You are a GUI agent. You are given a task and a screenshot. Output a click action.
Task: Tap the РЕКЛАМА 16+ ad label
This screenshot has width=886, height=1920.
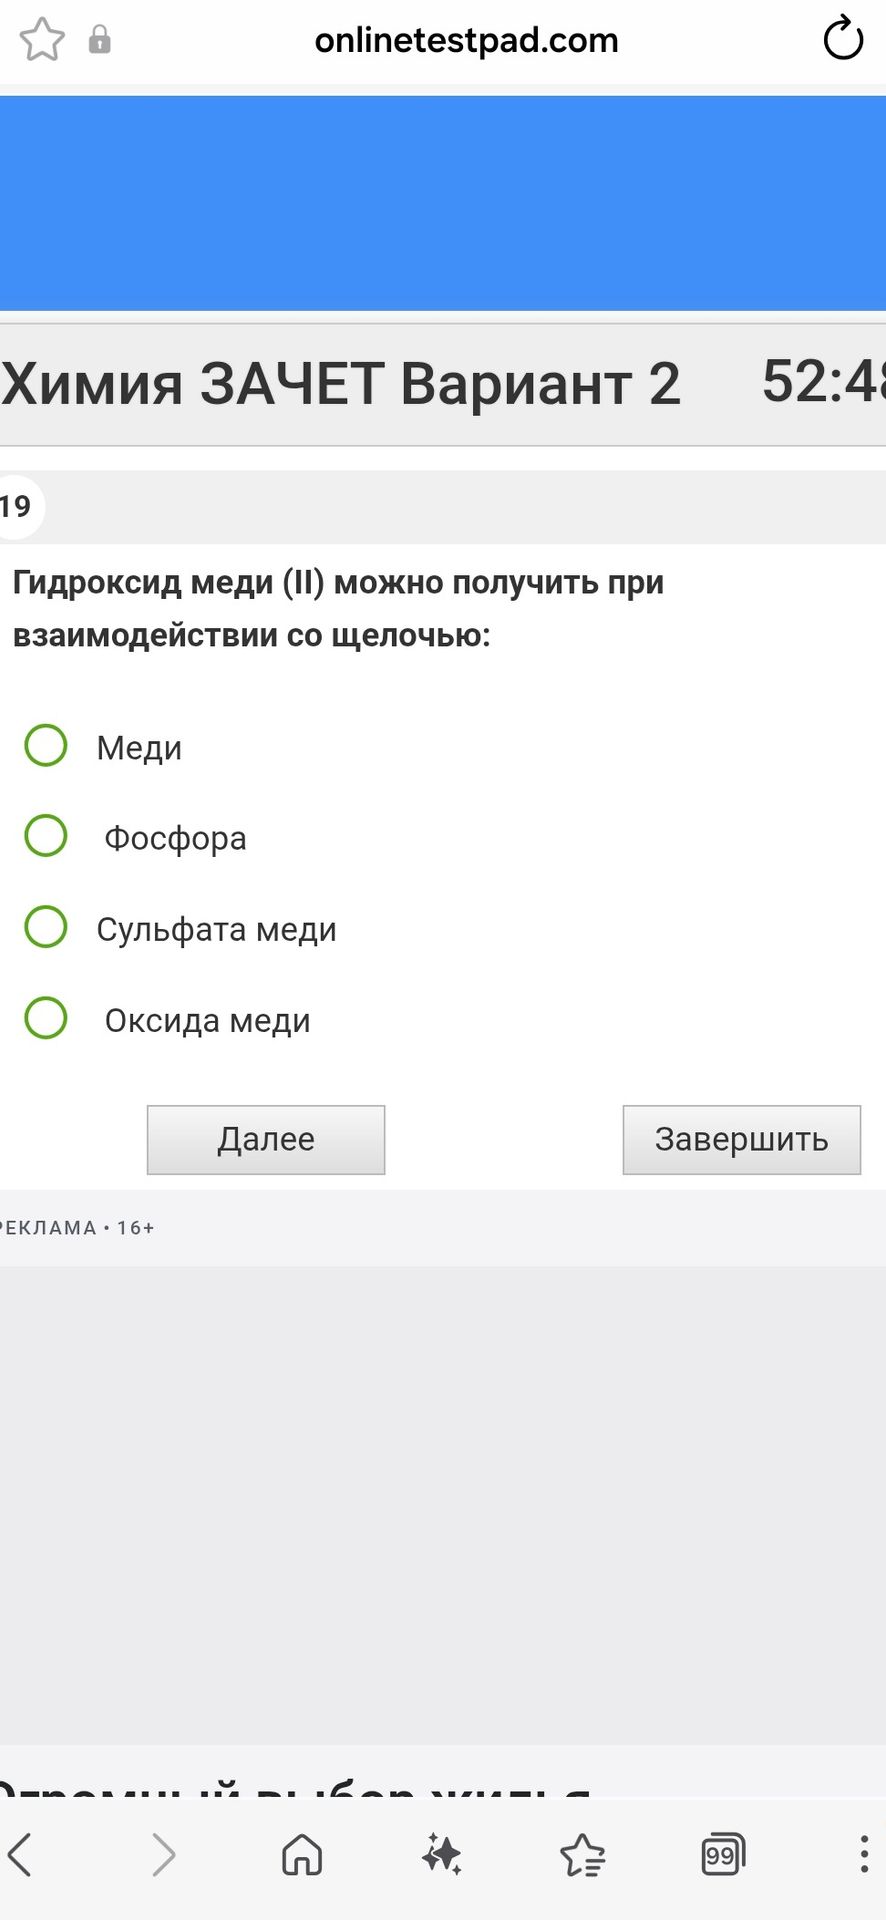[77, 1228]
